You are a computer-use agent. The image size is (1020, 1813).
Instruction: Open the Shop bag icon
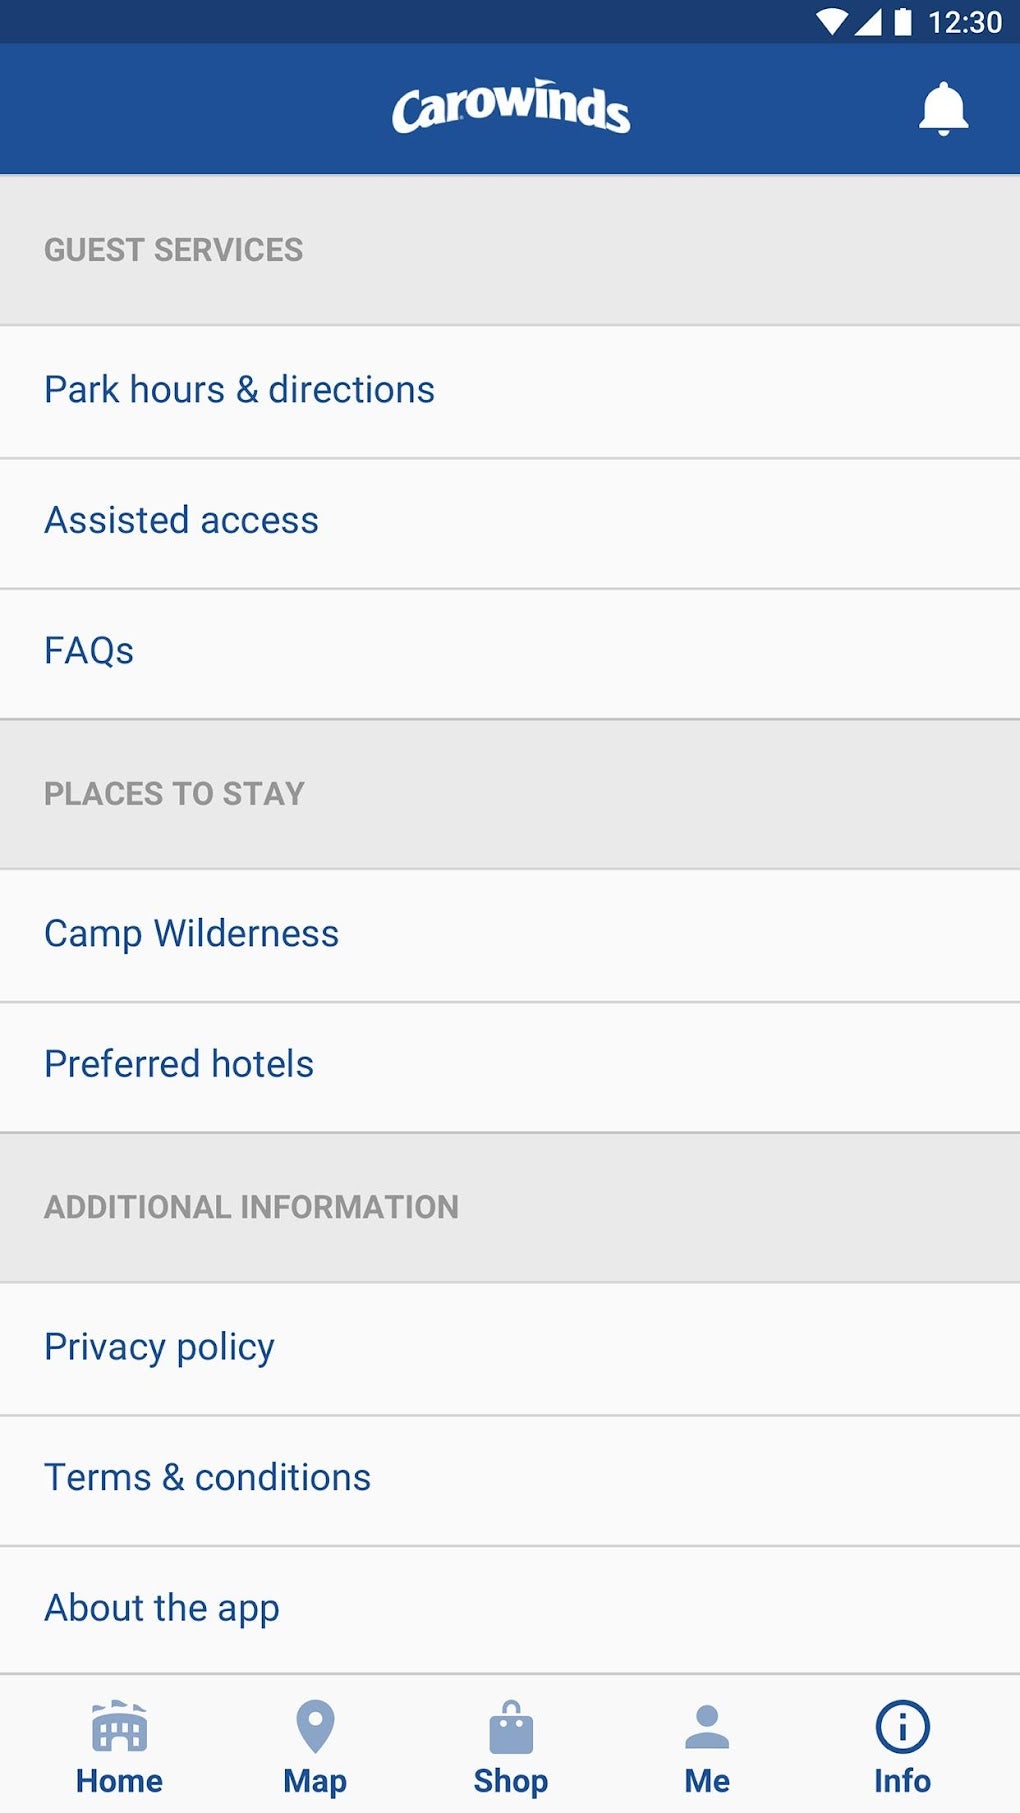(x=511, y=1727)
